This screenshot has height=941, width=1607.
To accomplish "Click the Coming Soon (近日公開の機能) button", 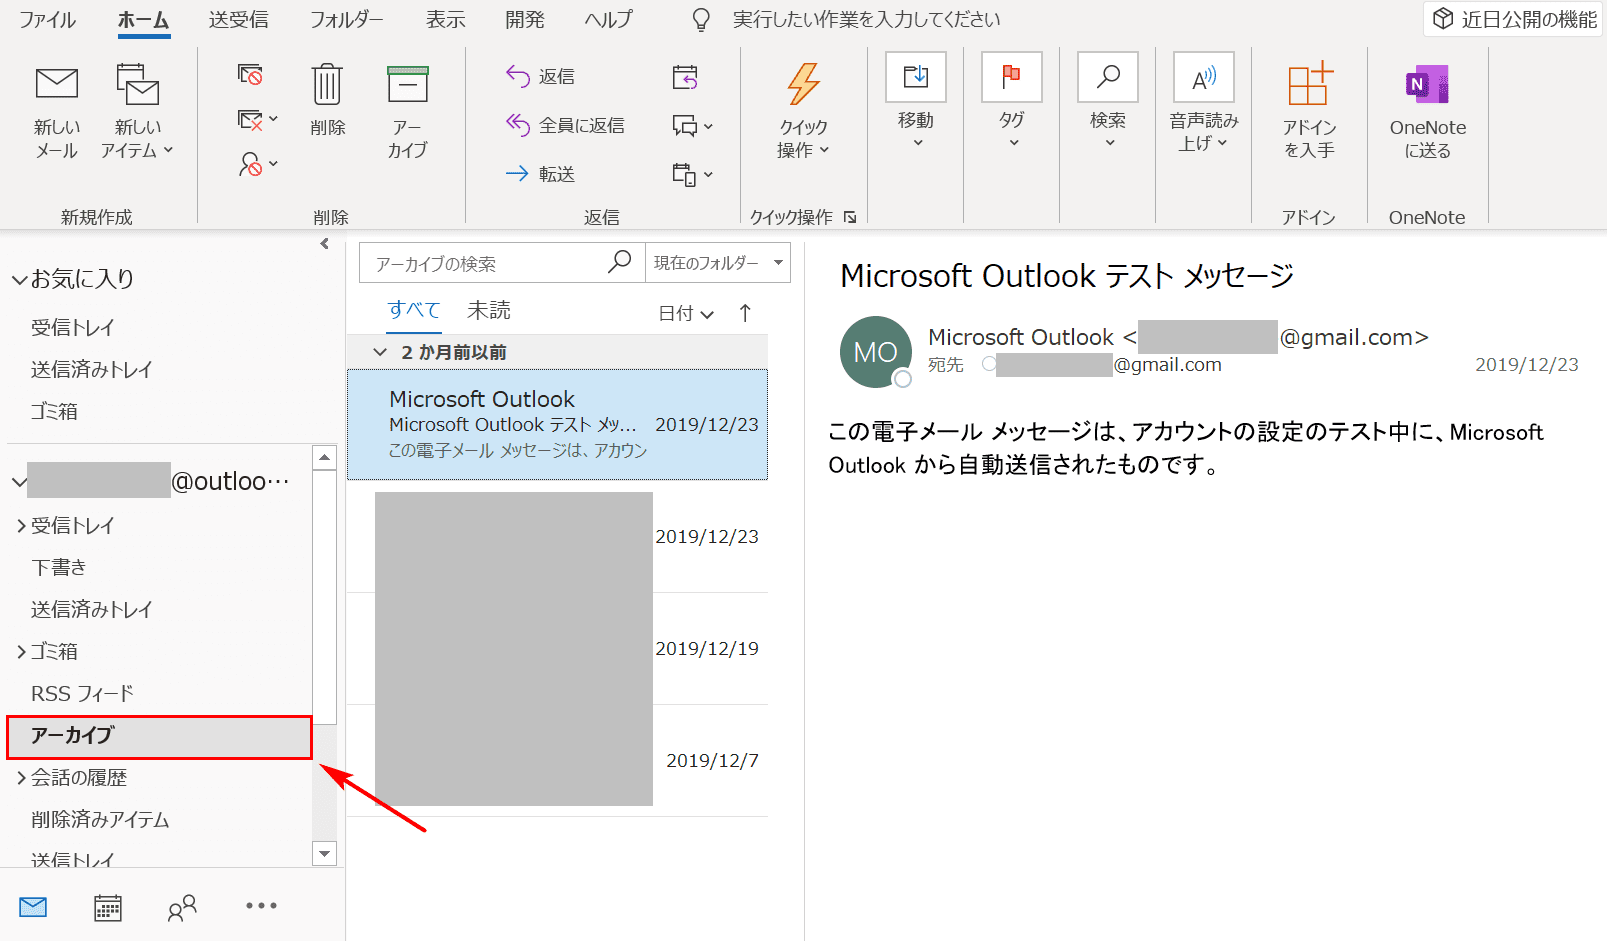I will click(1514, 19).
